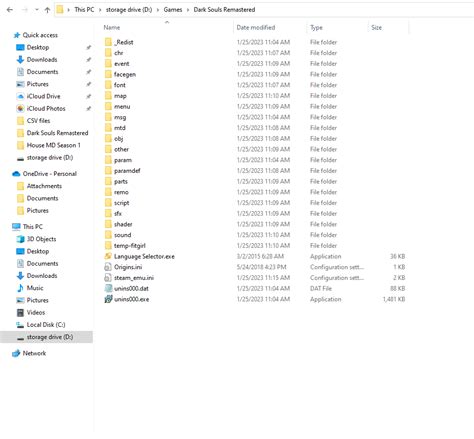Select OneDrive - Personal cloud icon
This screenshot has height=439, width=474.
pyautogui.click(x=16, y=174)
